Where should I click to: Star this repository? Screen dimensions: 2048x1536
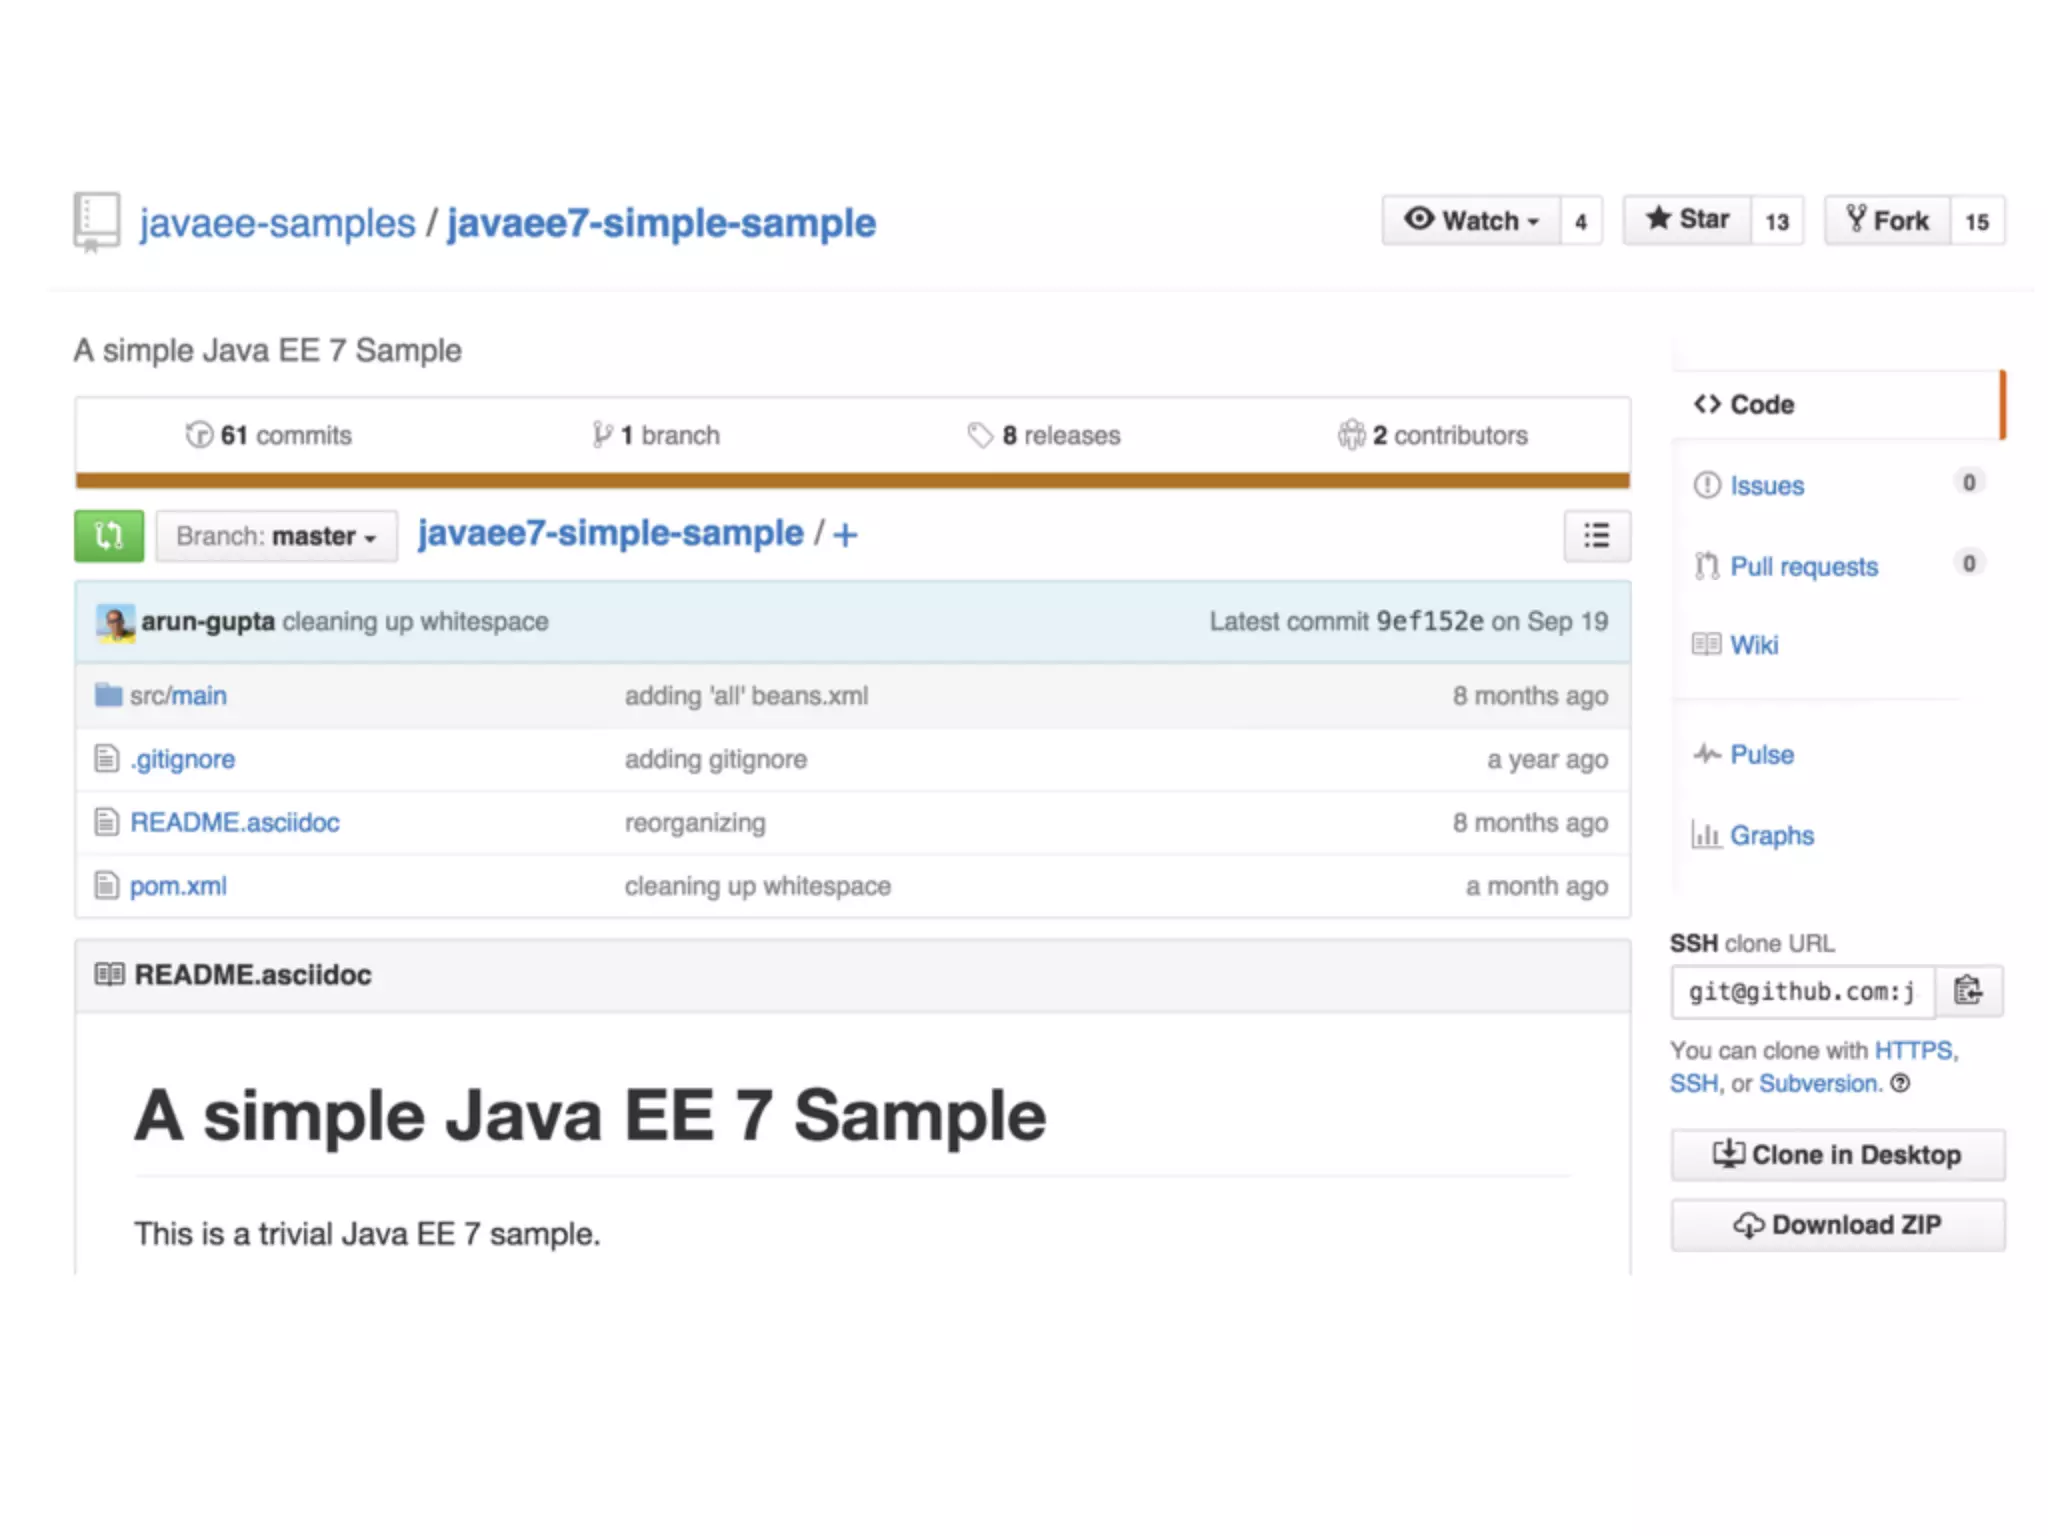pos(1687,220)
